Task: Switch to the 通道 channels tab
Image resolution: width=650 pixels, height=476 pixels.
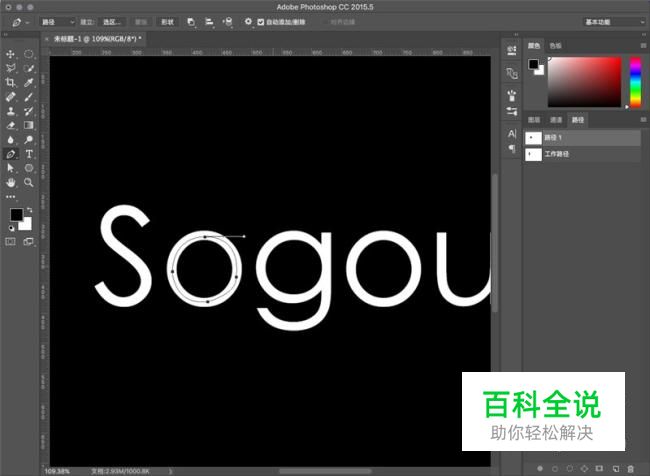Action: click(556, 120)
